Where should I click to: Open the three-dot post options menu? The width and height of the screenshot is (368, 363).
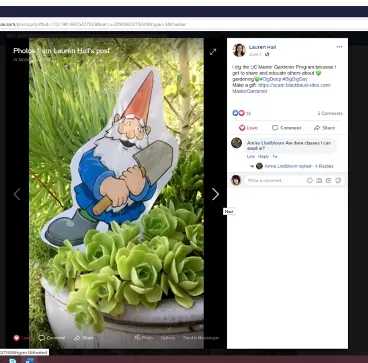coord(339,47)
